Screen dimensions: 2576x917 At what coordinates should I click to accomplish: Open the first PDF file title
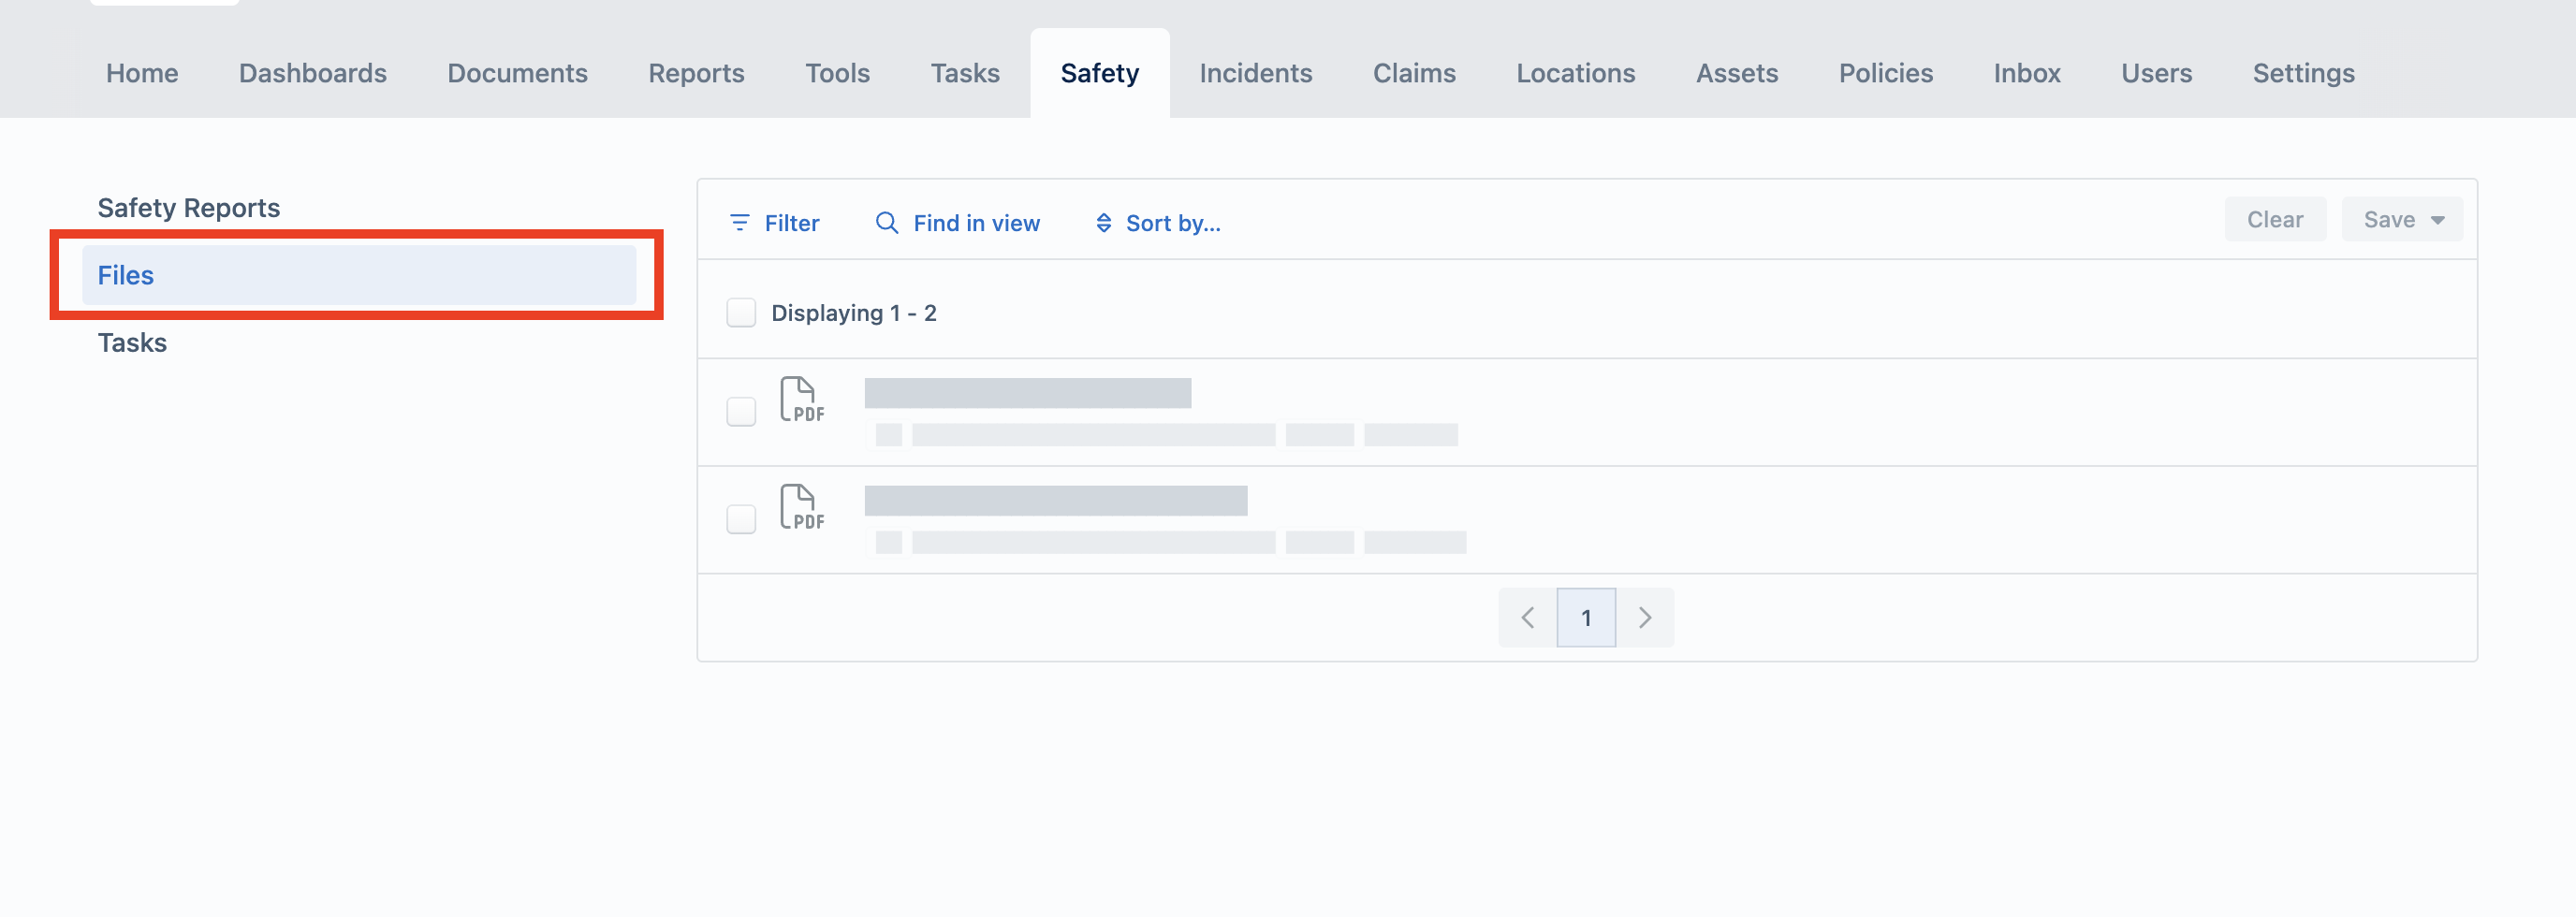1028,393
